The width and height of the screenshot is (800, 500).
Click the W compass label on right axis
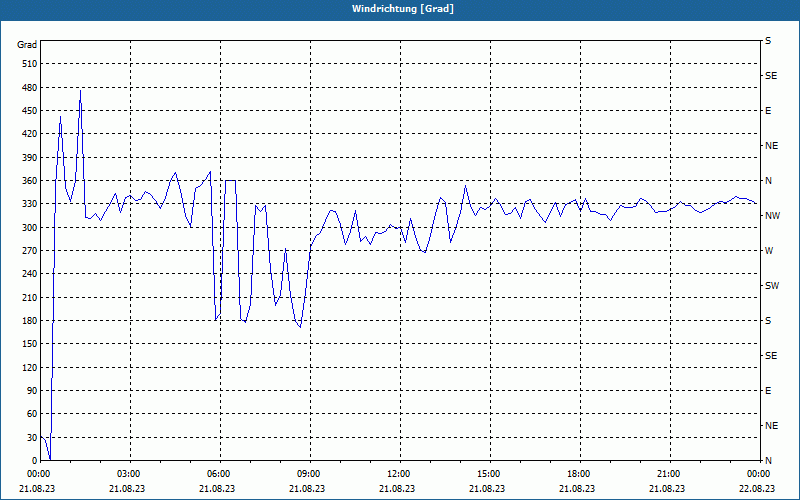769,251
